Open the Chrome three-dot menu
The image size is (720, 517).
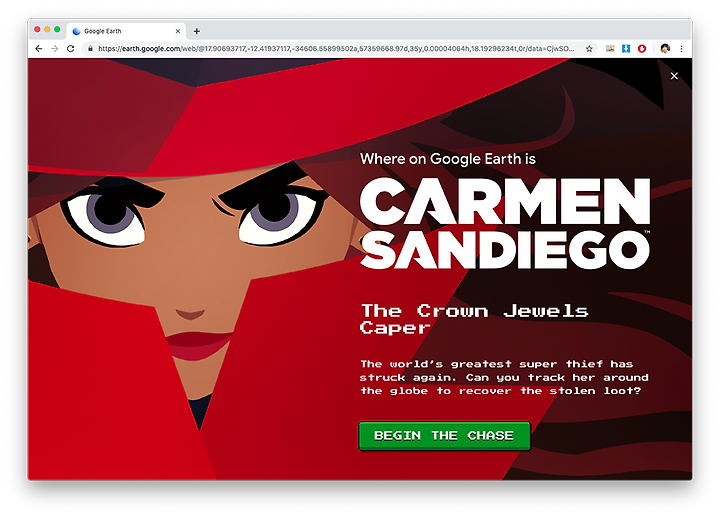(x=681, y=49)
